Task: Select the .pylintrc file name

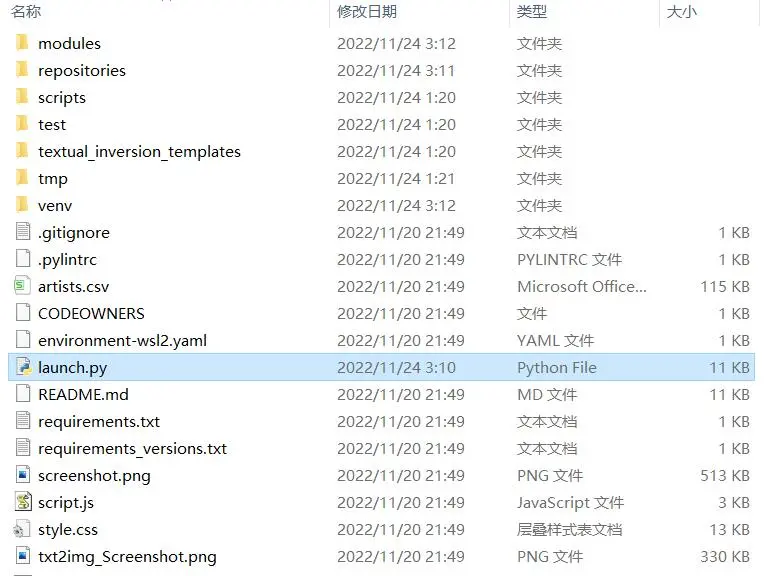Action: pyautogui.click(x=68, y=260)
